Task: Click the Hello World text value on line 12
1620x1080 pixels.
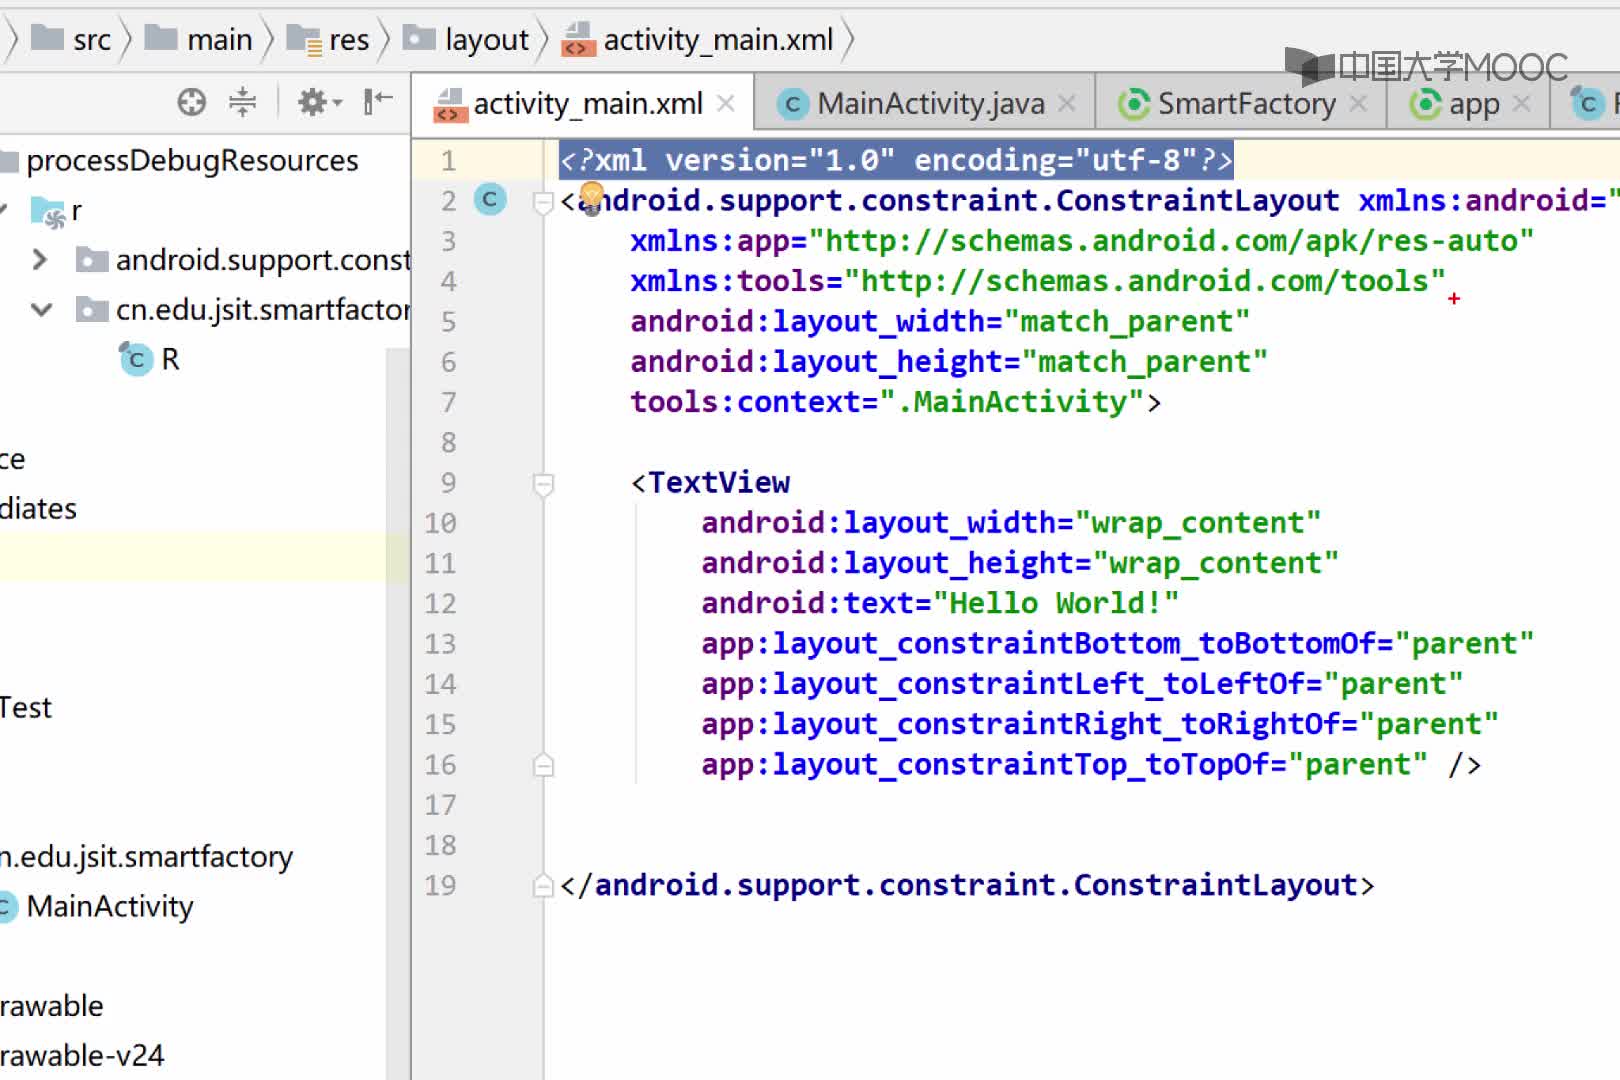Action: (1055, 604)
